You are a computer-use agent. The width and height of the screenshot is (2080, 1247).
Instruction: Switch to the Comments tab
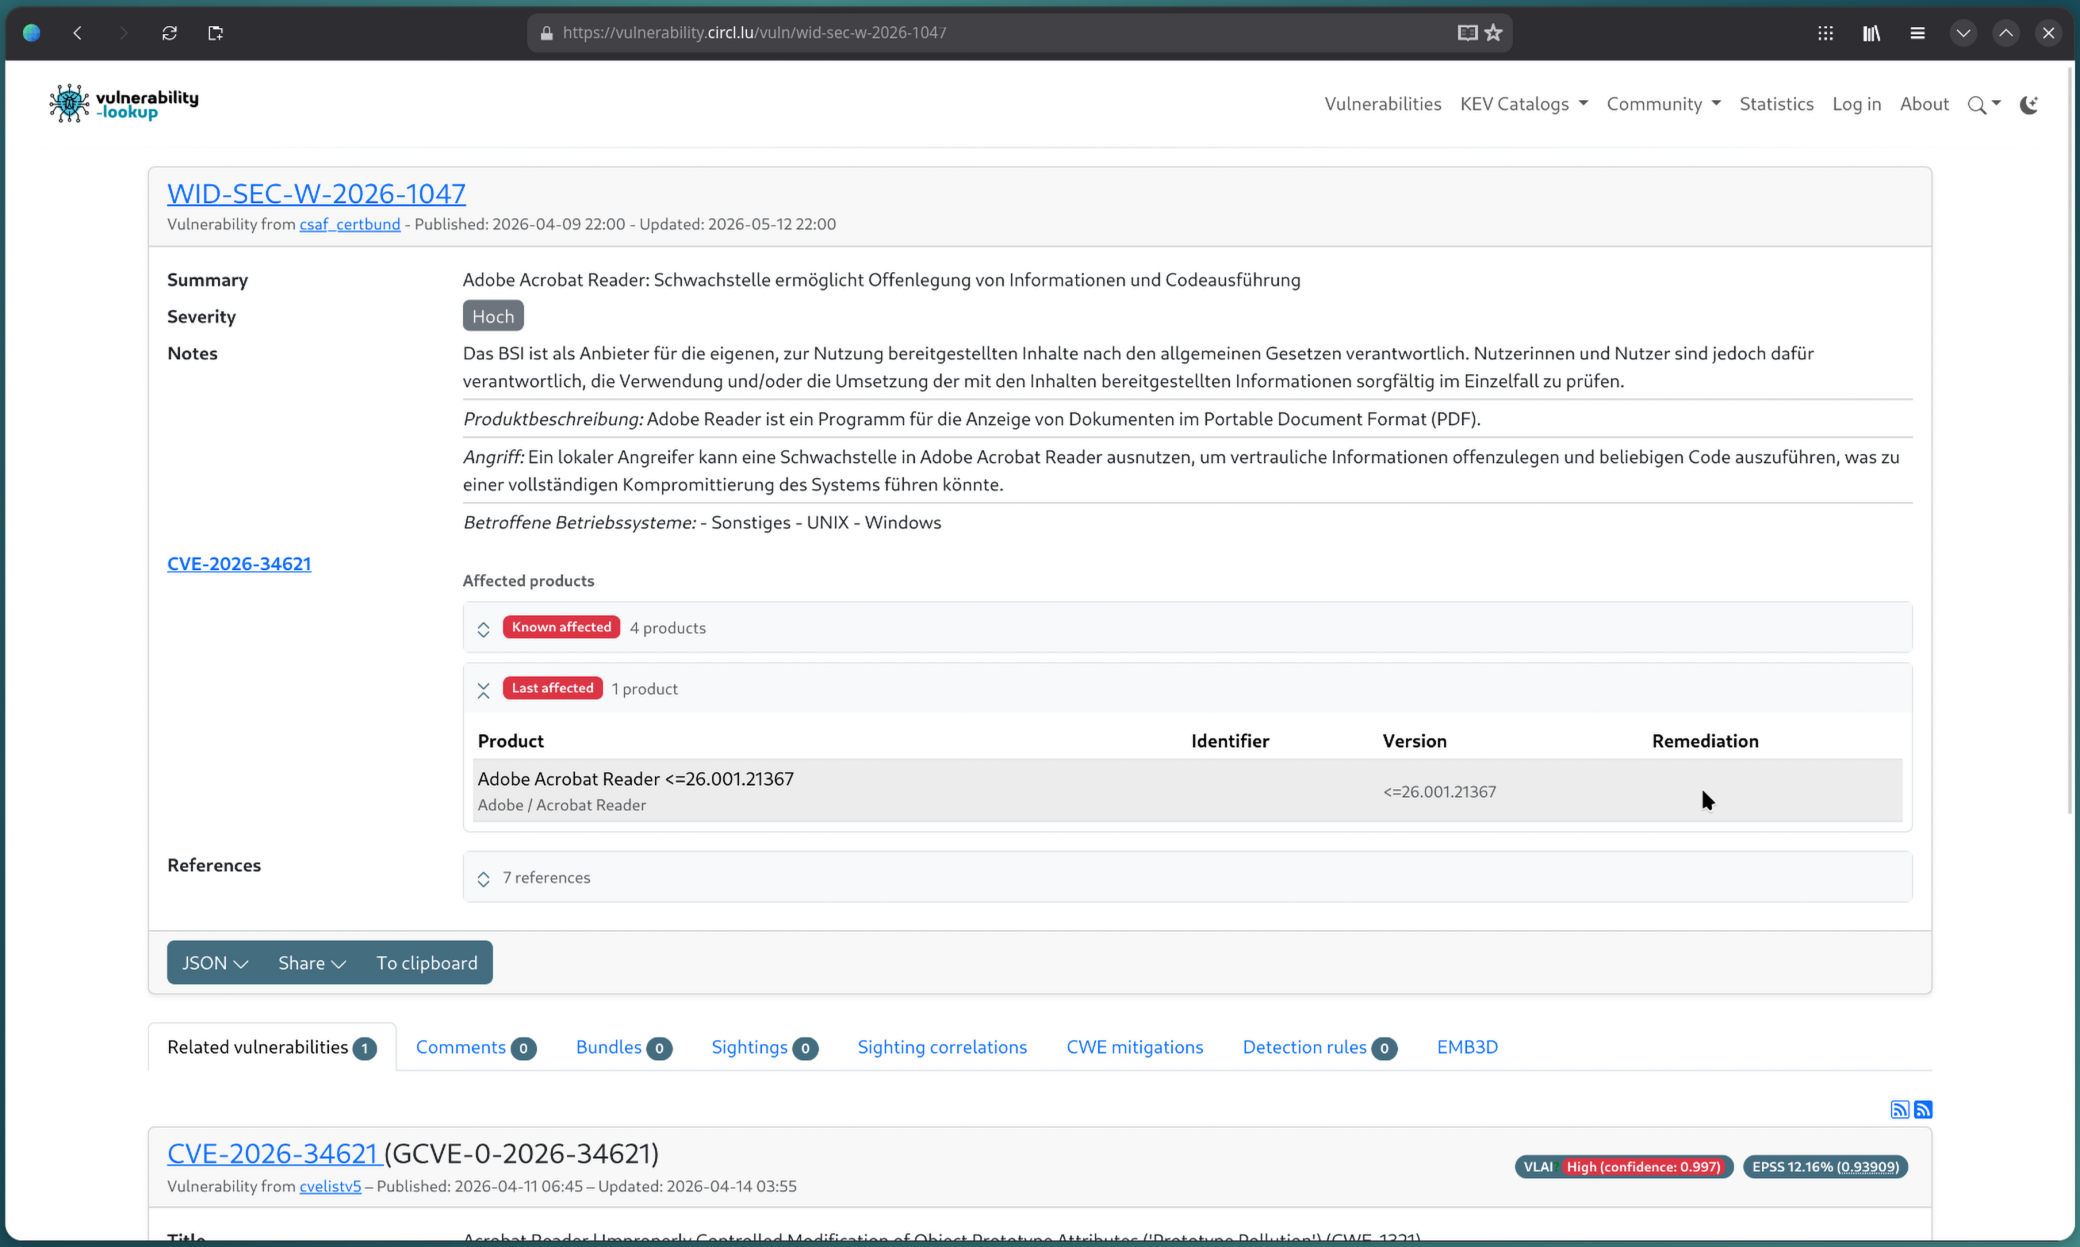click(476, 1047)
